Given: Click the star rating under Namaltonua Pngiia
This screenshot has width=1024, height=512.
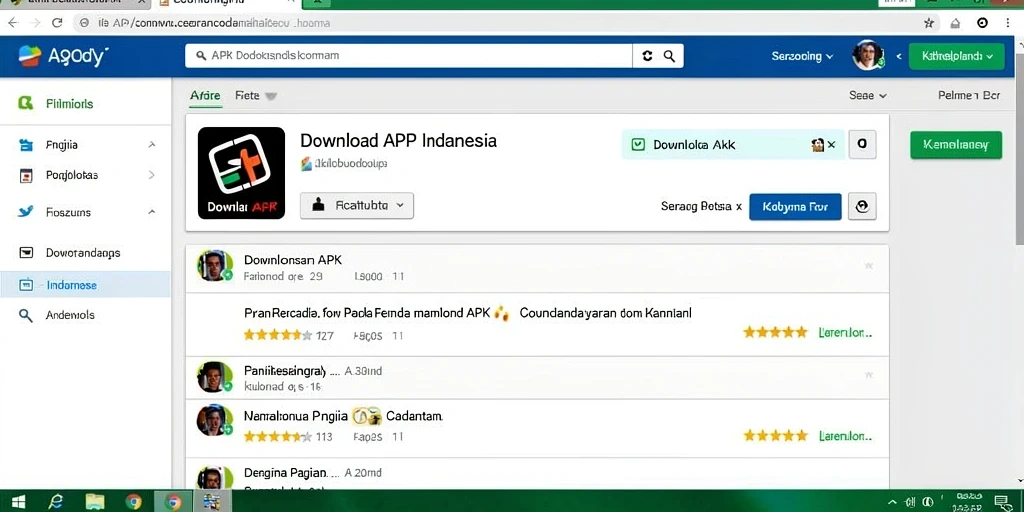Looking at the screenshot, I should pos(278,436).
